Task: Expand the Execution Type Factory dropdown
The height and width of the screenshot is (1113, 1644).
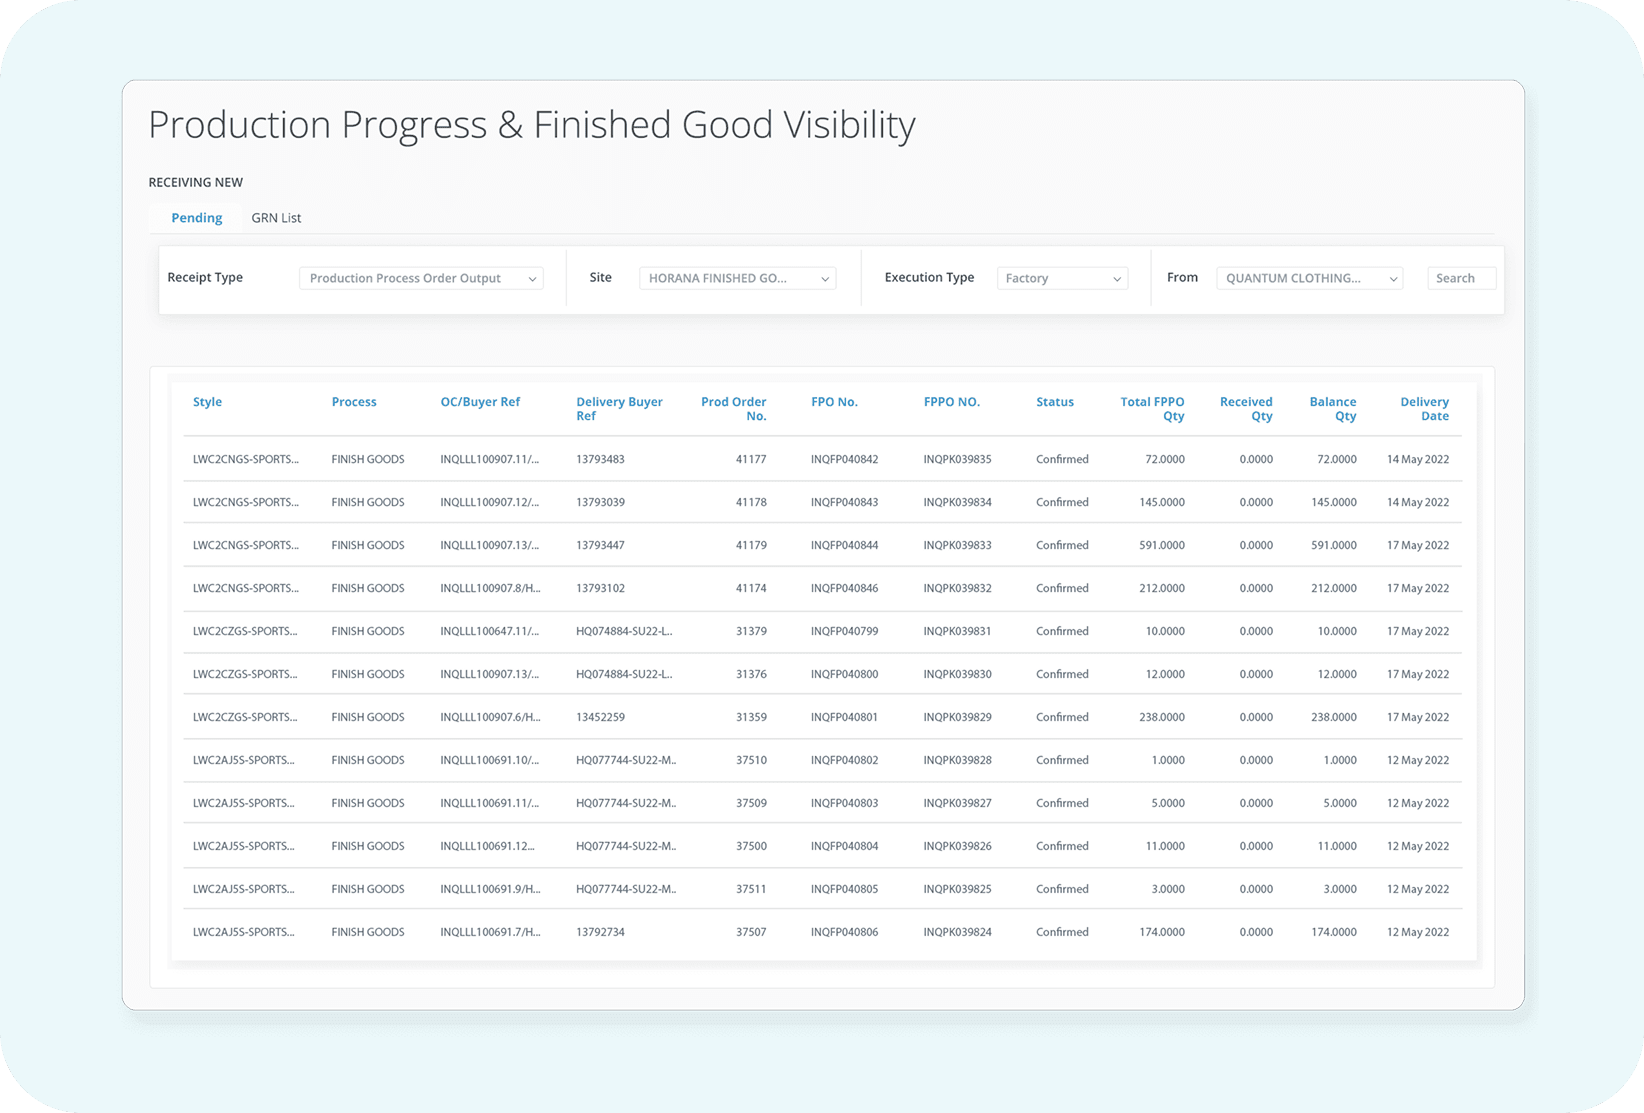Action: (1062, 278)
